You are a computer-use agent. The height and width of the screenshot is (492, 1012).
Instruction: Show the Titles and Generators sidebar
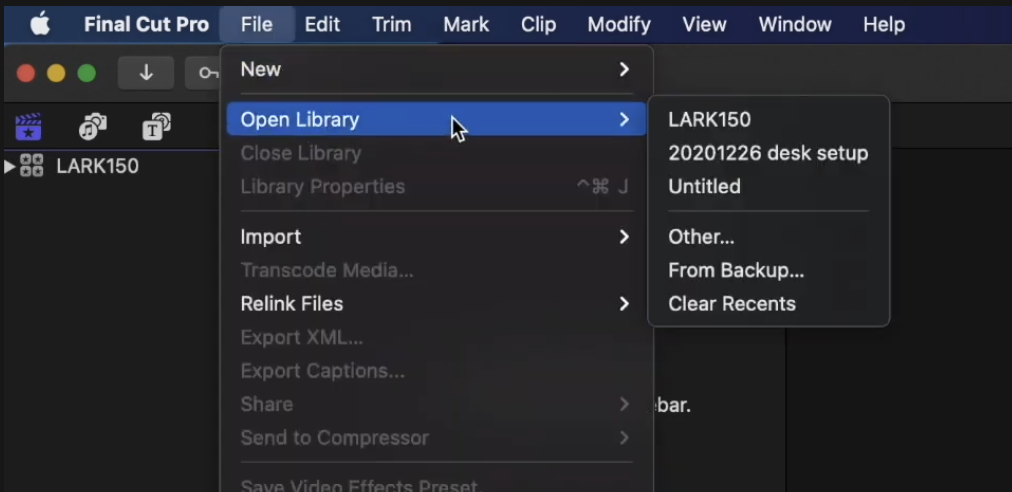coord(156,127)
